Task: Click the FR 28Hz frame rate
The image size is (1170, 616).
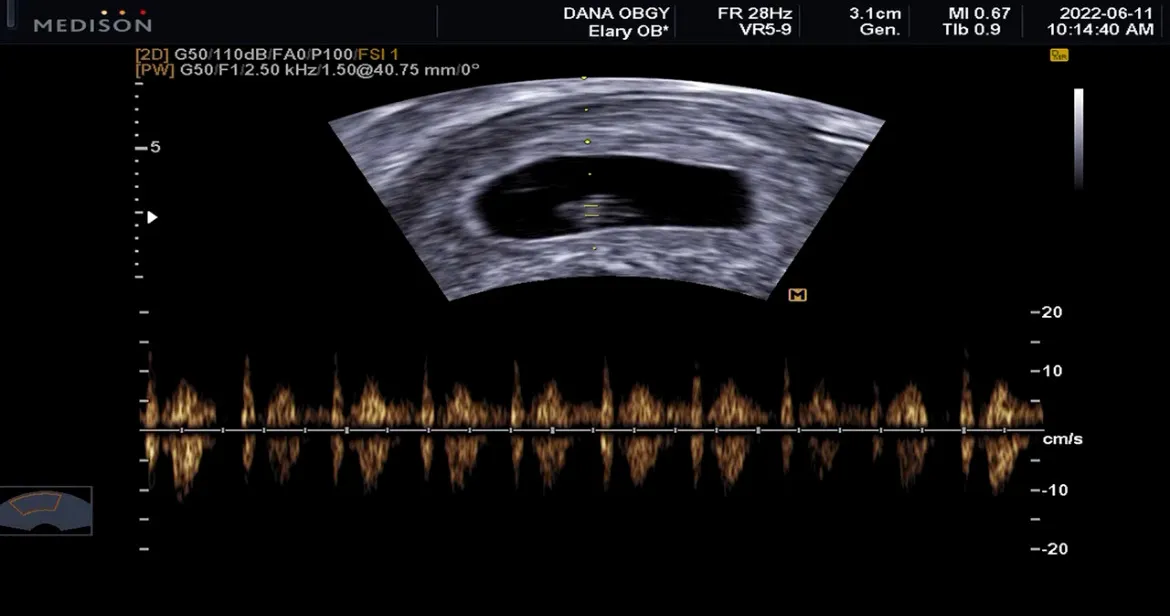Action: tap(754, 13)
